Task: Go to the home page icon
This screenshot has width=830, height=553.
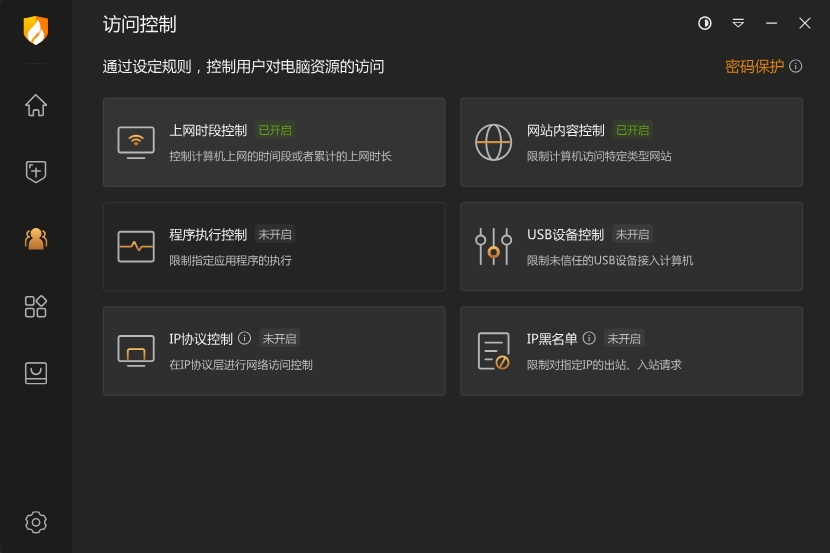Action: click(36, 105)
